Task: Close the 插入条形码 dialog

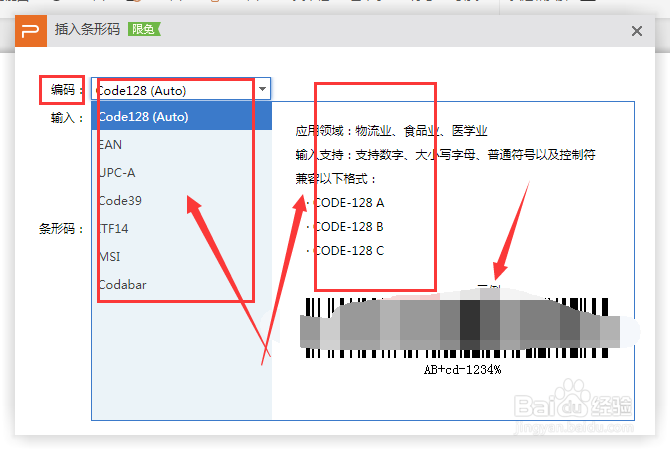Action: [x=637, y=31]
